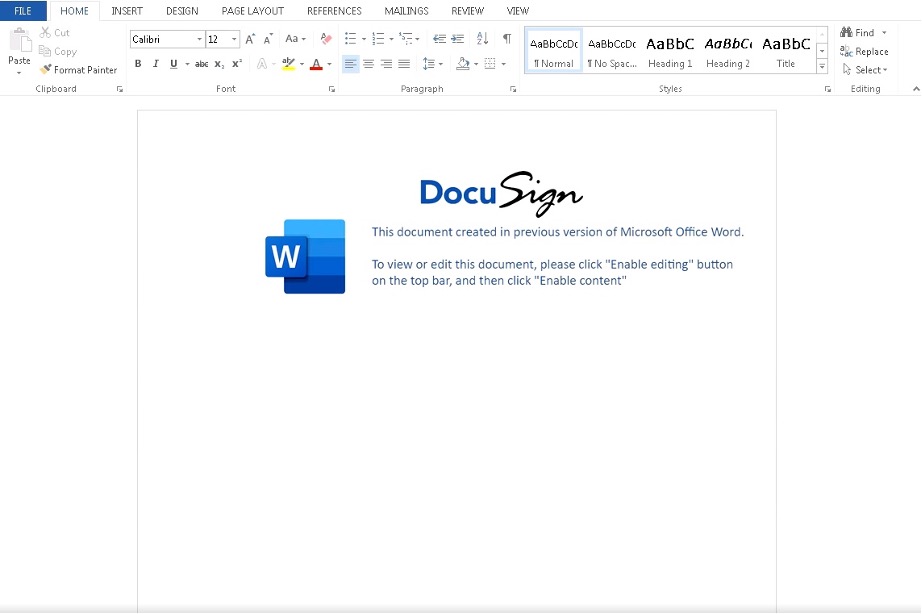
Task: Toggle underline formatting
Action: point(173,64)
